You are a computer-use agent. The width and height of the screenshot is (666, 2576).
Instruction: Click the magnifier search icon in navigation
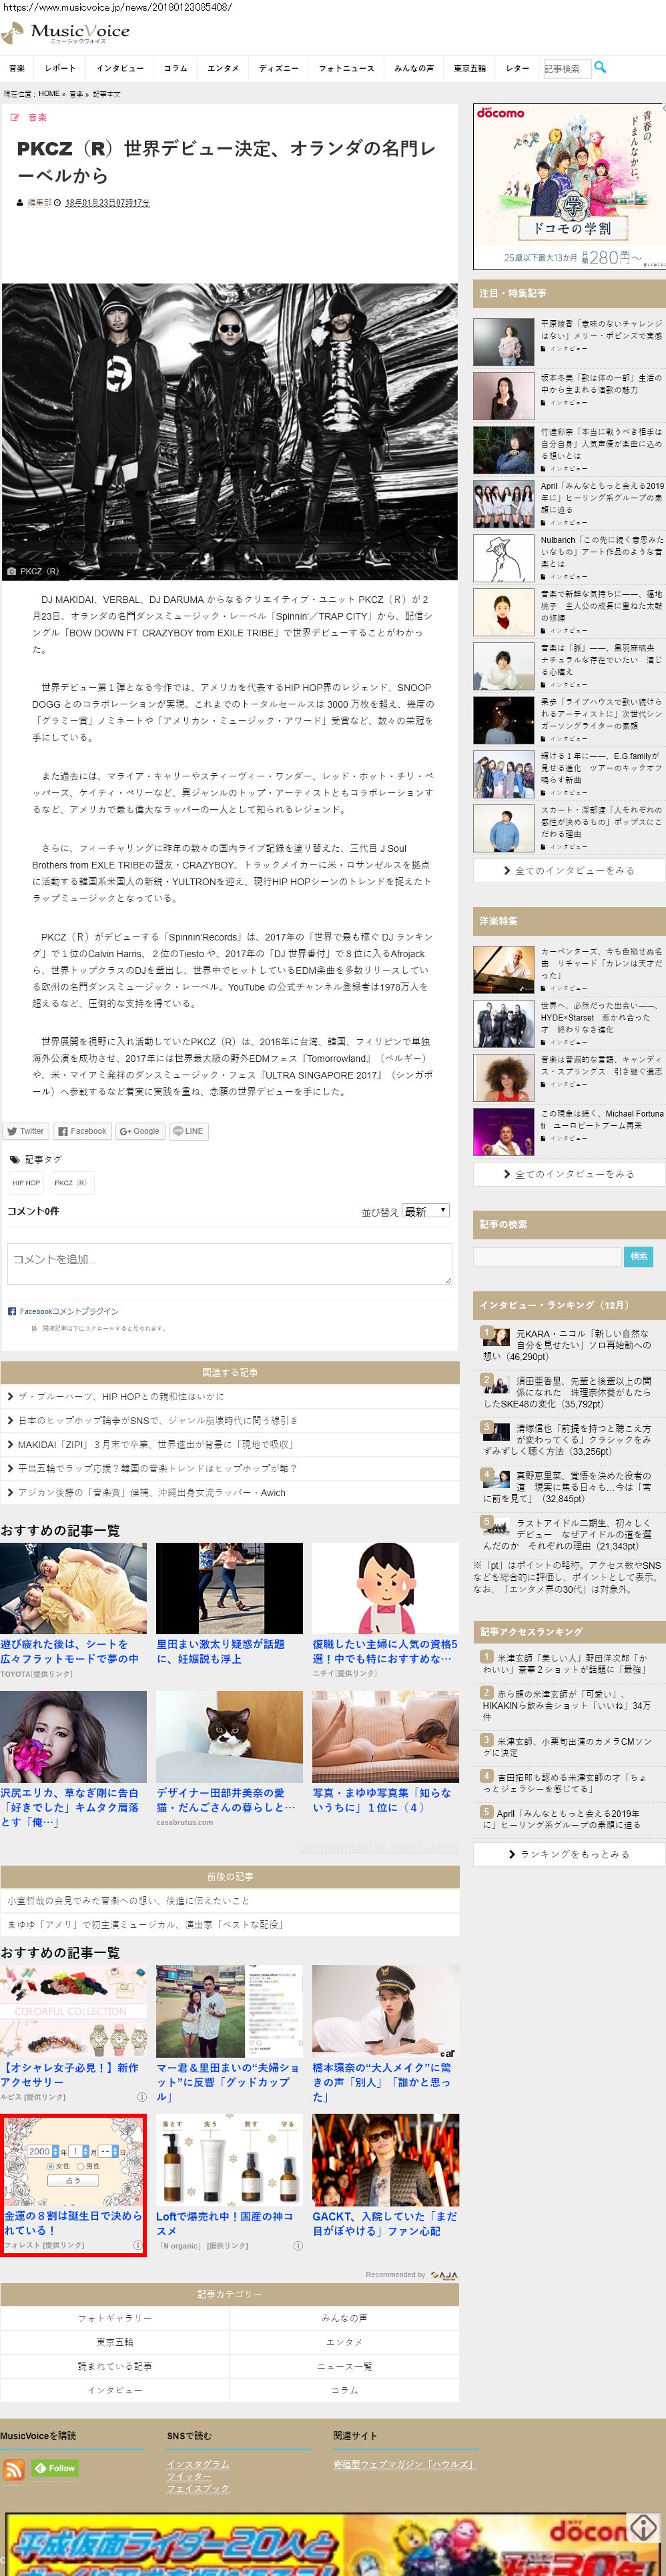point(600,67)
